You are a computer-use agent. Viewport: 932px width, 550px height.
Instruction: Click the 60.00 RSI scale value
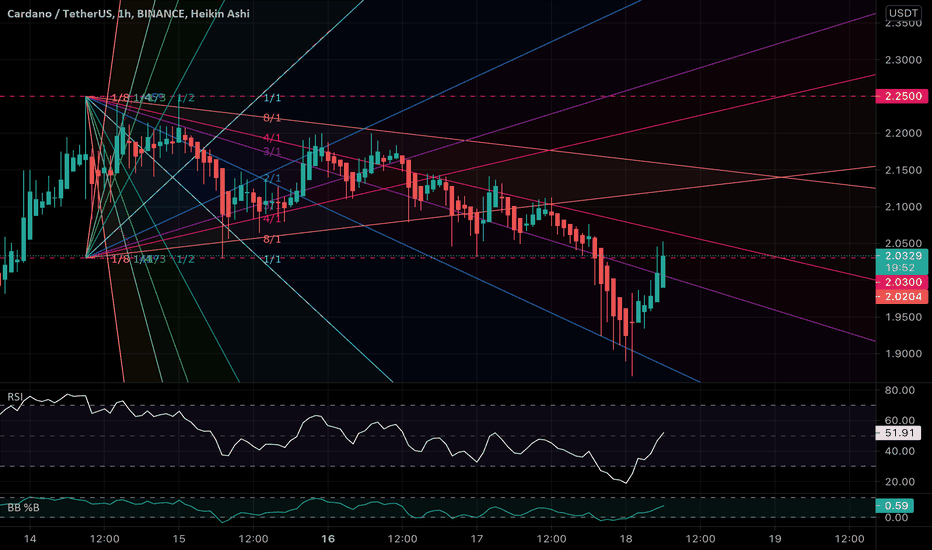click(x=899, y=420)
